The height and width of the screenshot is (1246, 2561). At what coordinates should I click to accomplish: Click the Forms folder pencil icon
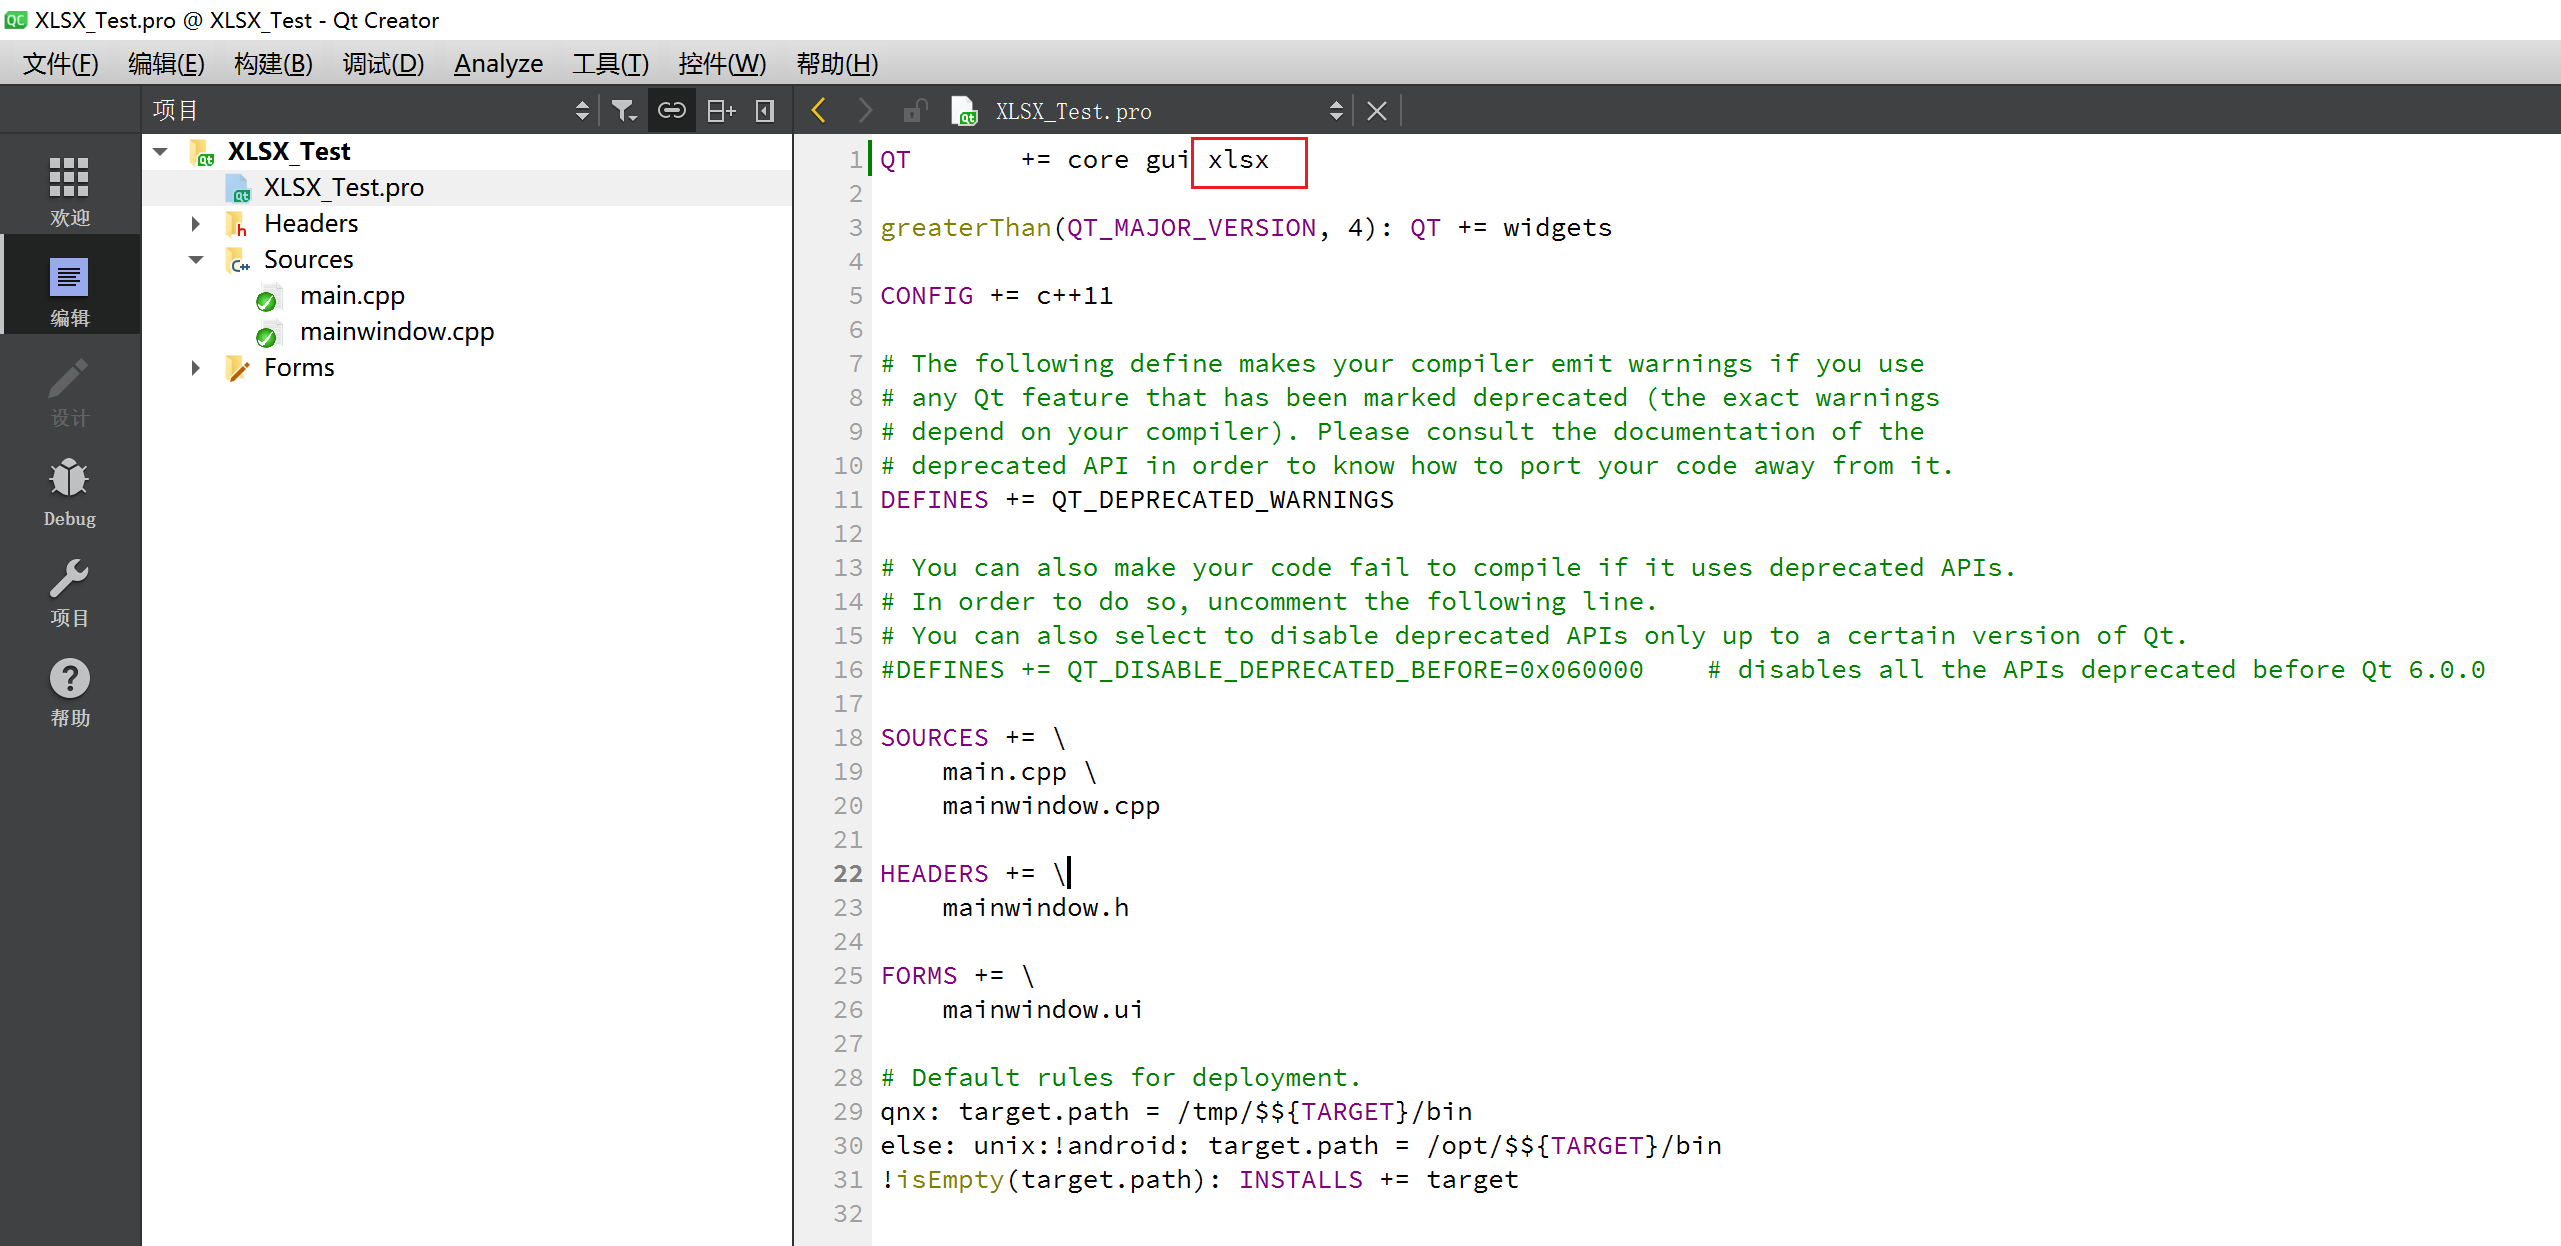(x=237, y=368)
